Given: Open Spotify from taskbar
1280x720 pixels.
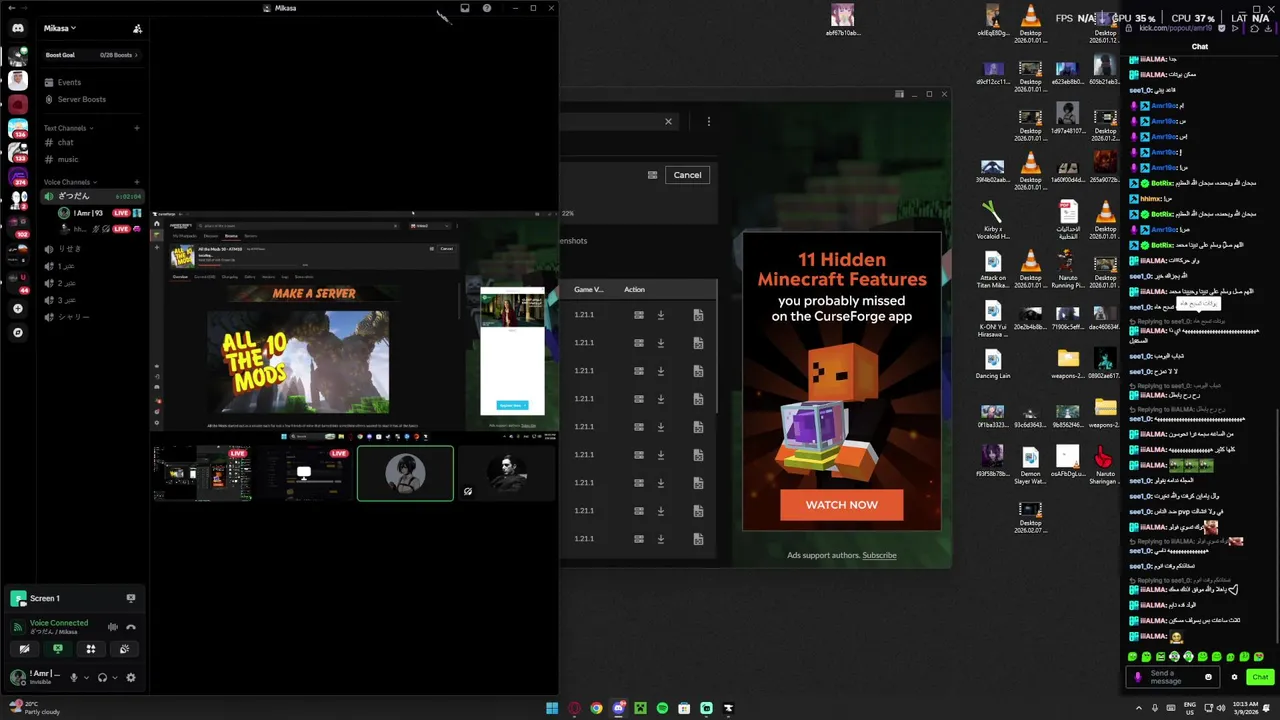Looking at the screenshot, I should (x=662, y=708).
